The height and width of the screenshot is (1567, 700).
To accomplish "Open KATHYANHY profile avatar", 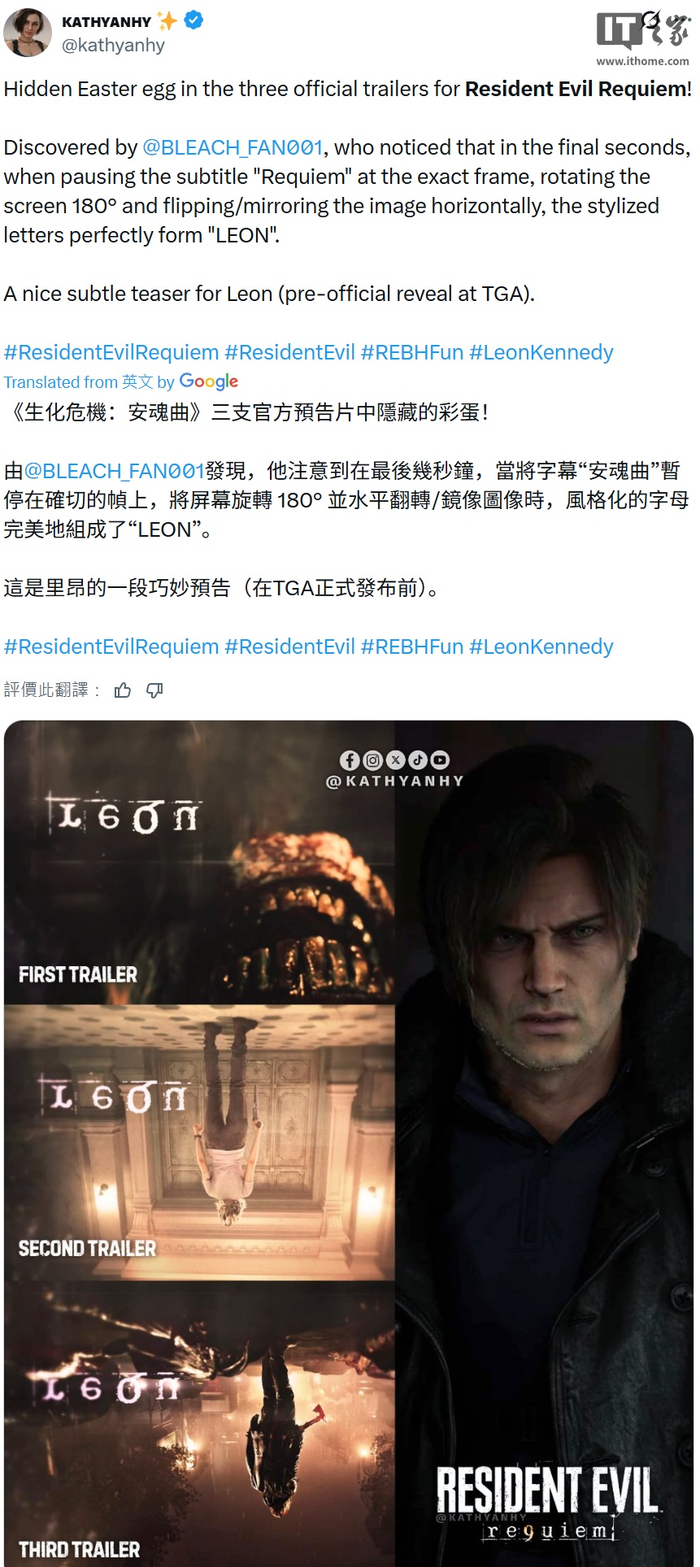I will pos(28,31).
